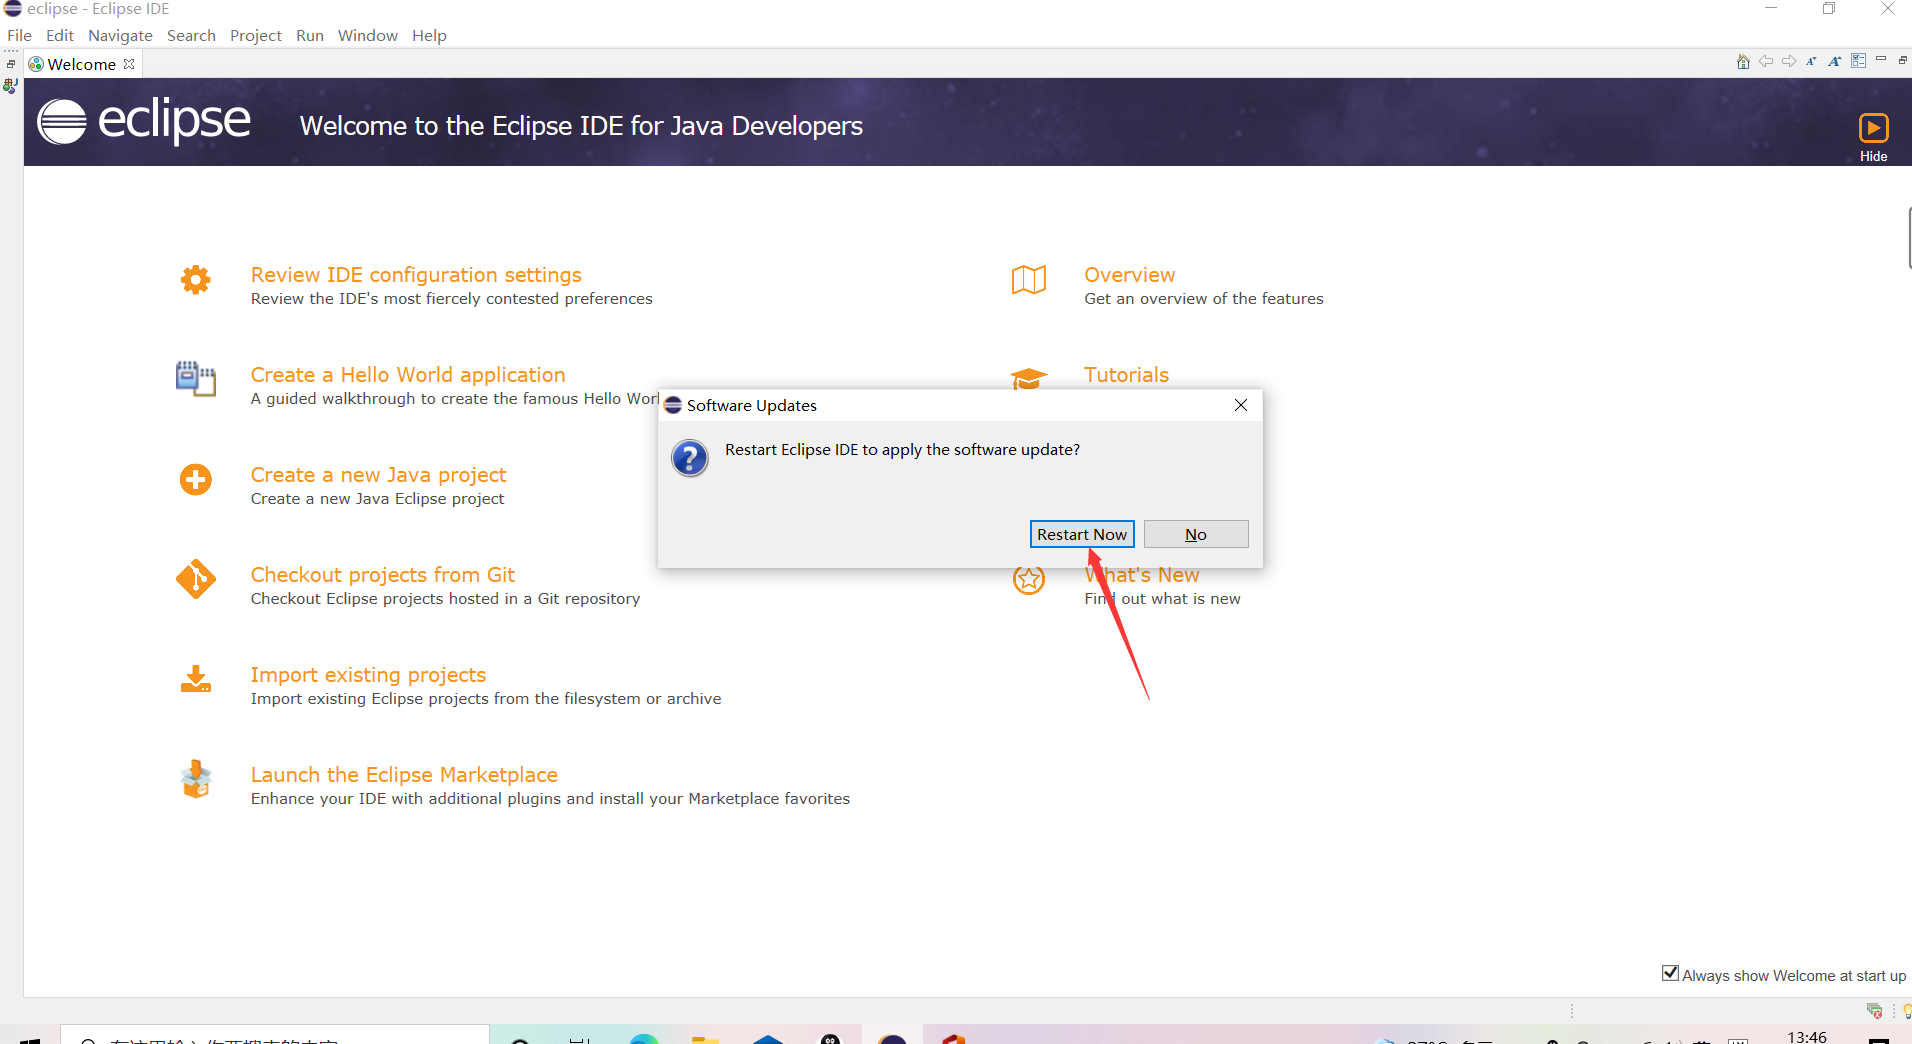1912x1044 pixels.
Task: Click the Home icon in Welcome toolbar
Action: coord(1743,62)
